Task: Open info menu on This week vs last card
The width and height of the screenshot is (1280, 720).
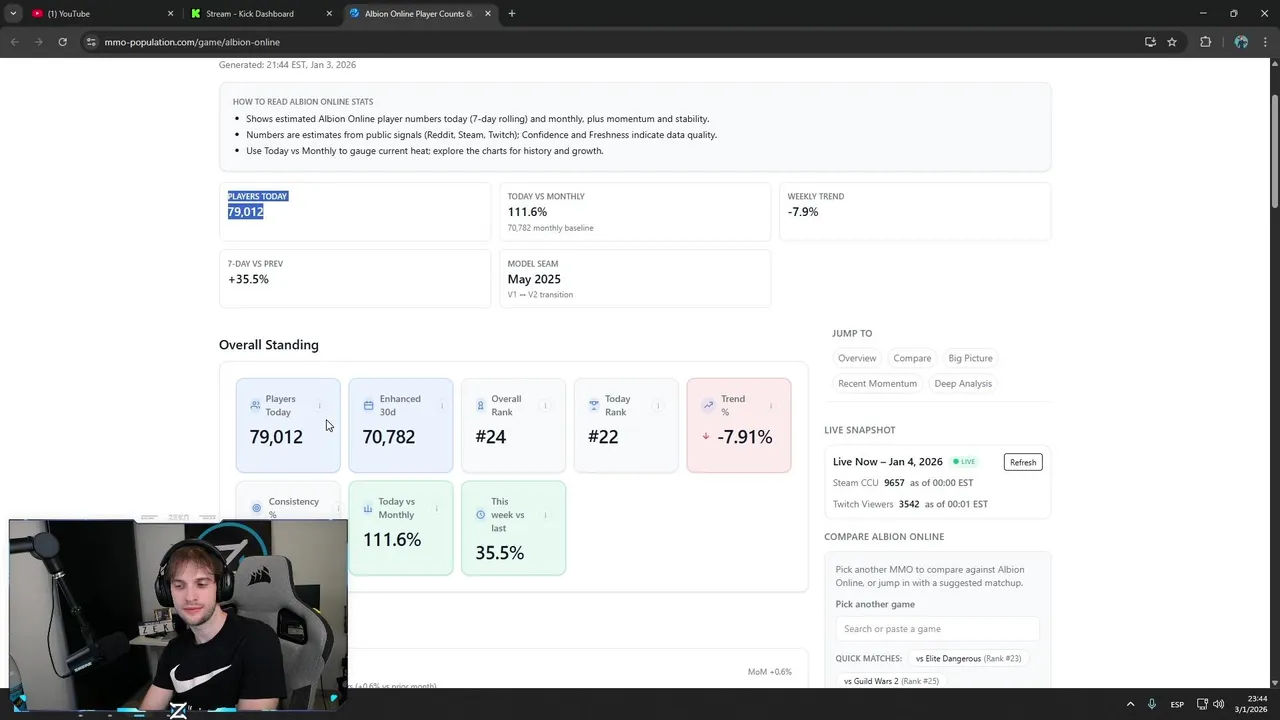Action: [x=545, y=515]
